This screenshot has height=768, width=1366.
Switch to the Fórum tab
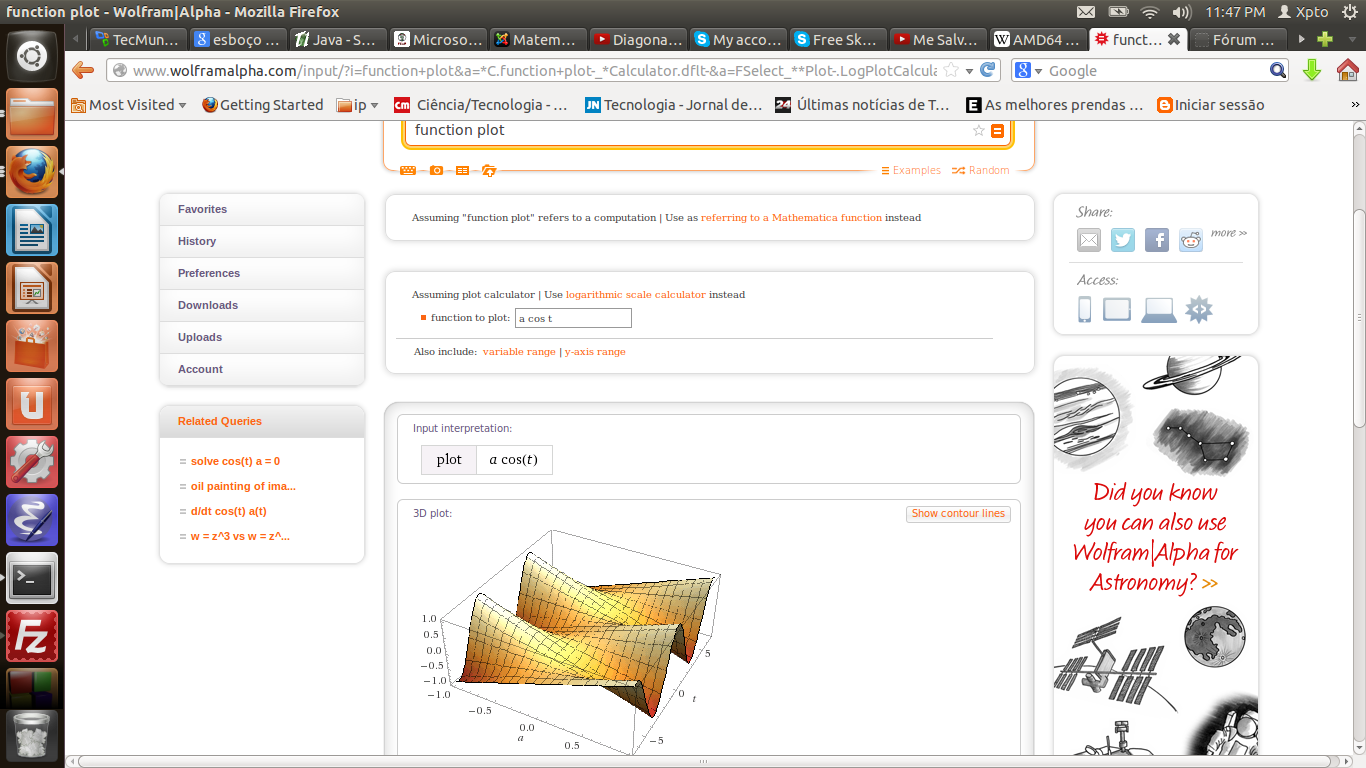(1238, 40)
